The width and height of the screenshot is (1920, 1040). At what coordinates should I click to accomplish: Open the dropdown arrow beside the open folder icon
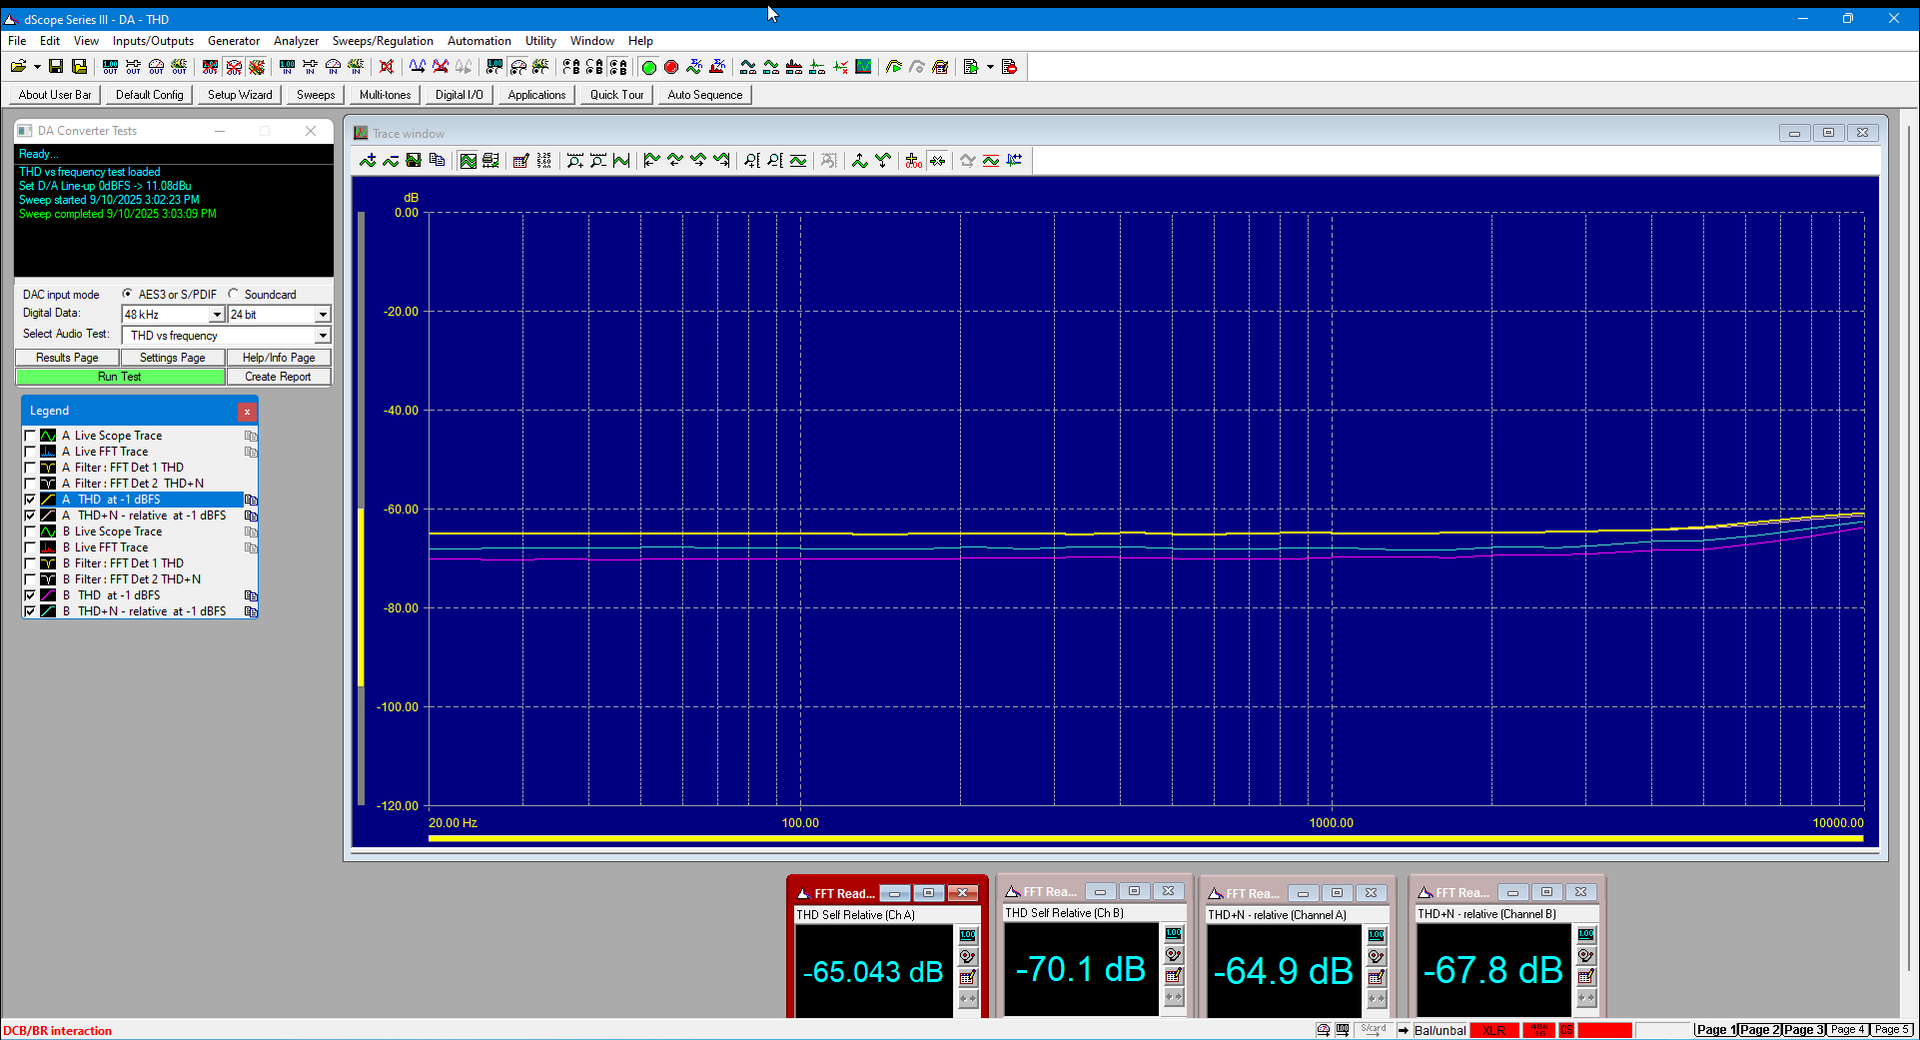(x=37, y=67)
